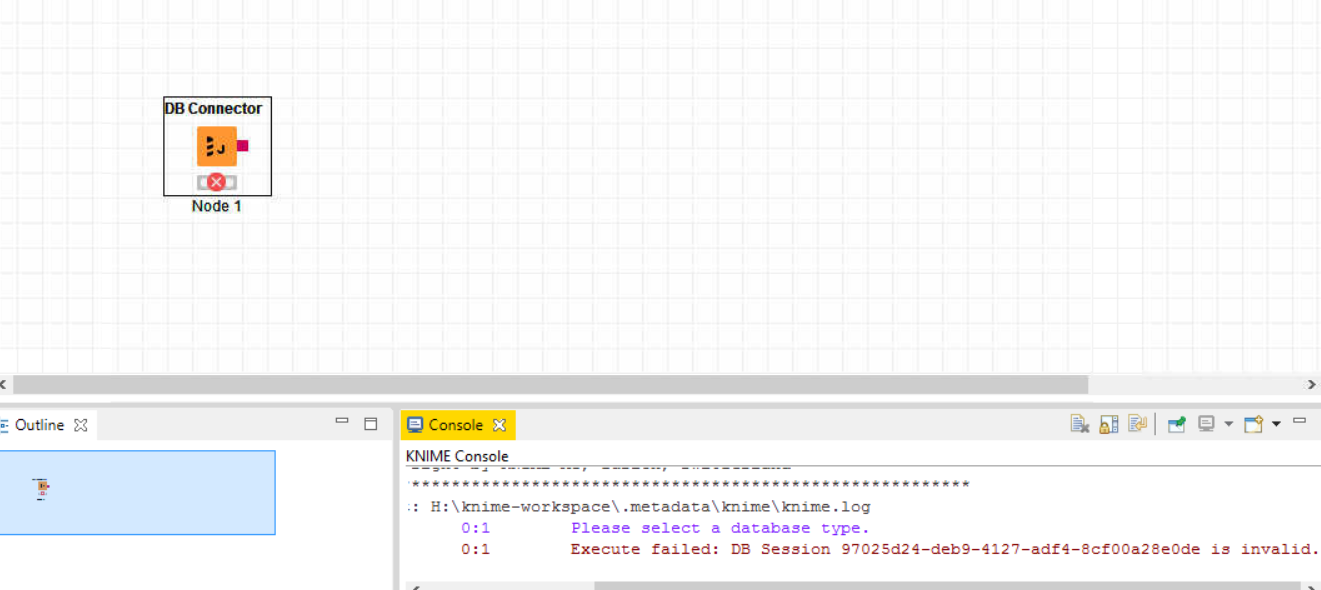
Task: Switch to the Outline tab
Action: point(39,425)
